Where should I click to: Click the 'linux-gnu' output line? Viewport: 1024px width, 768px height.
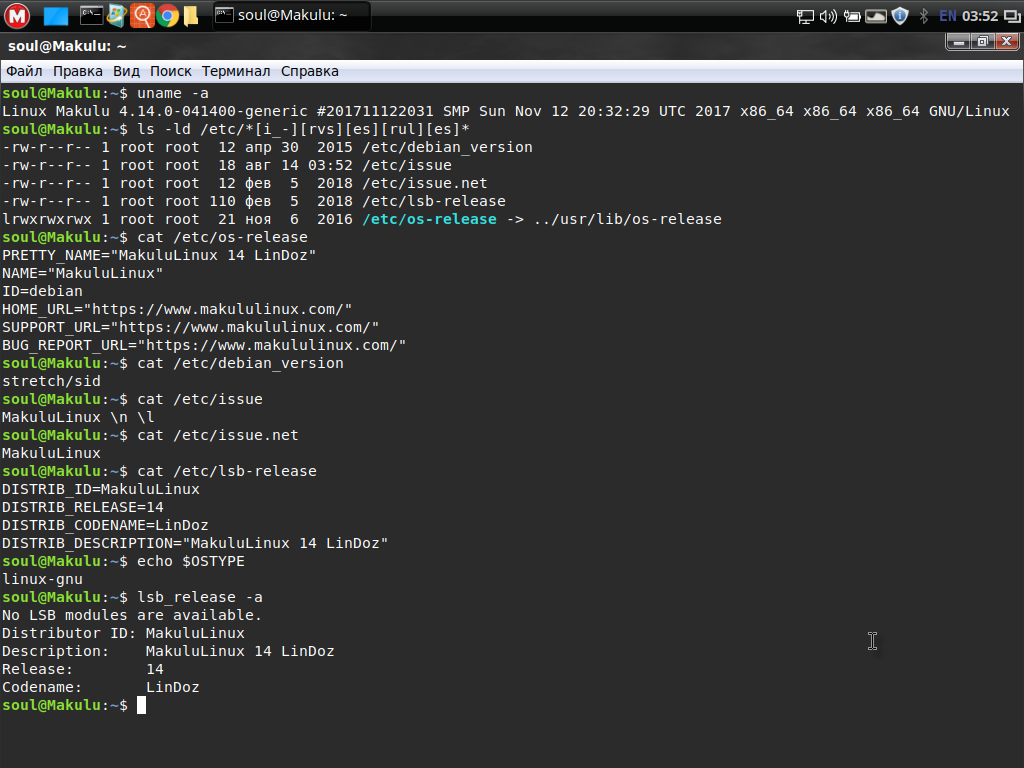[x=42, y=579]
